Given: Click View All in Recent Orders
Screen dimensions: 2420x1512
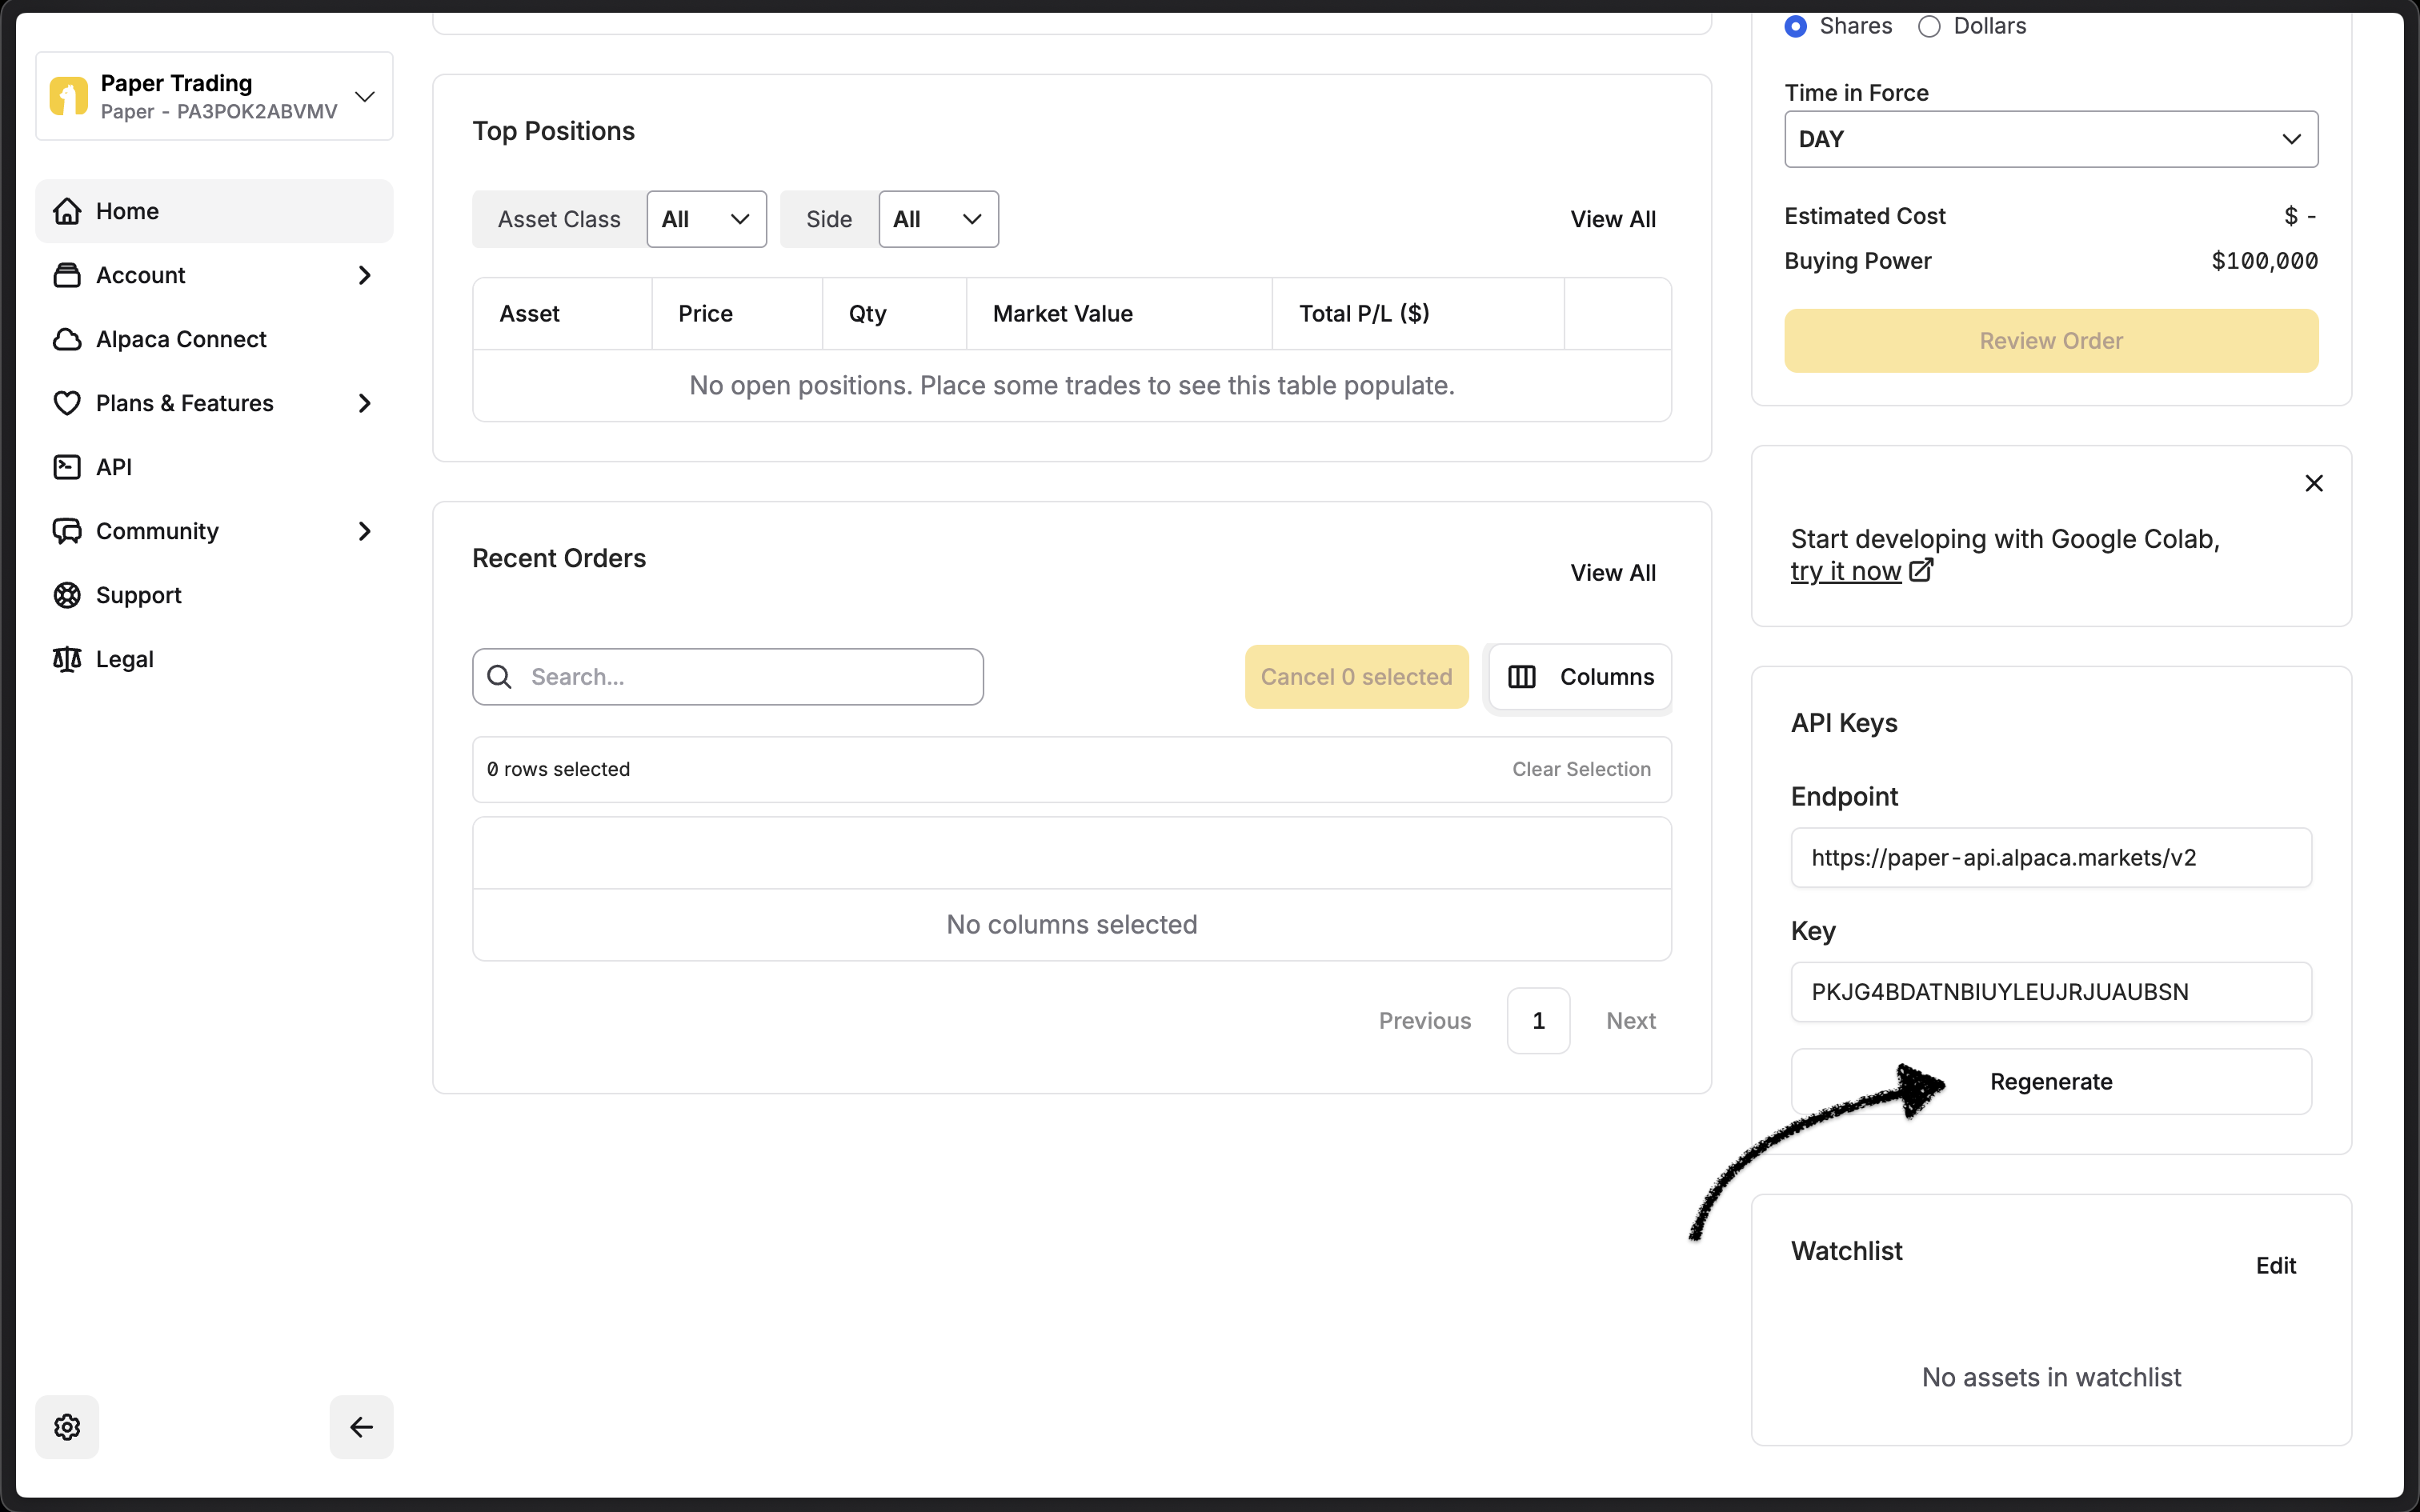Looking at the screenshot, I should (x=1612, y=573).
